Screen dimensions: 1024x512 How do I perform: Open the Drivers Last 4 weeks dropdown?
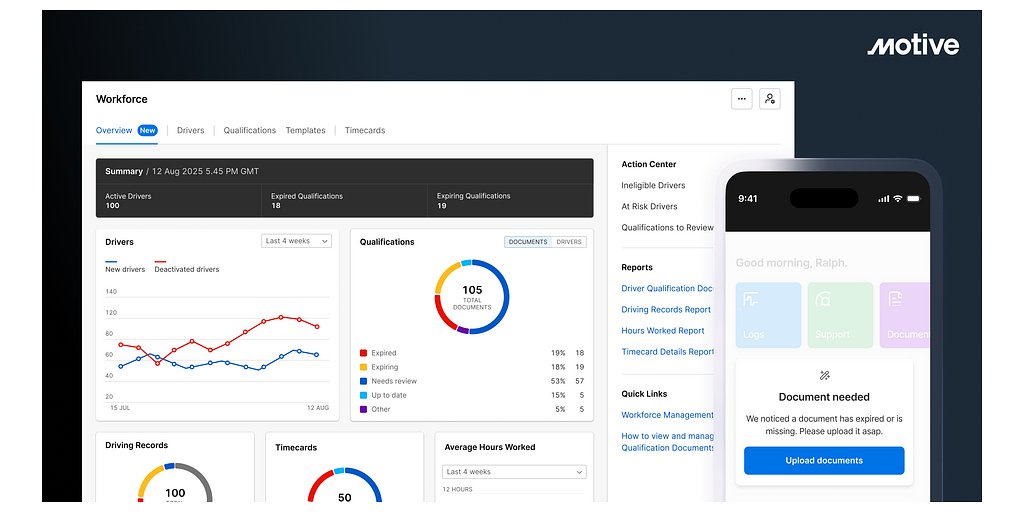coord(296,241)
